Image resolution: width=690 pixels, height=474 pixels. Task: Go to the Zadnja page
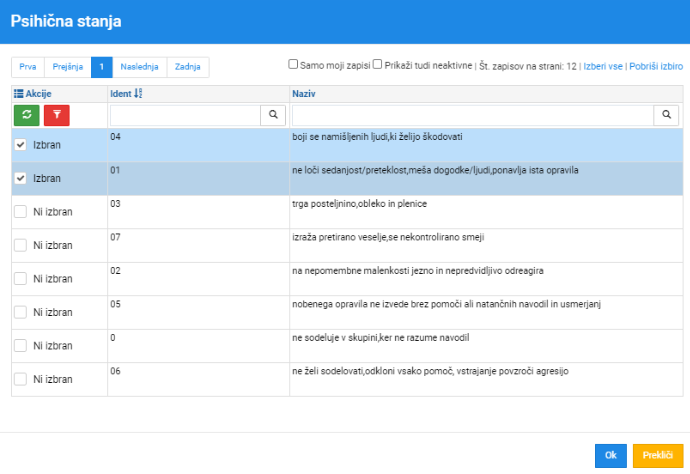point(187,67)
